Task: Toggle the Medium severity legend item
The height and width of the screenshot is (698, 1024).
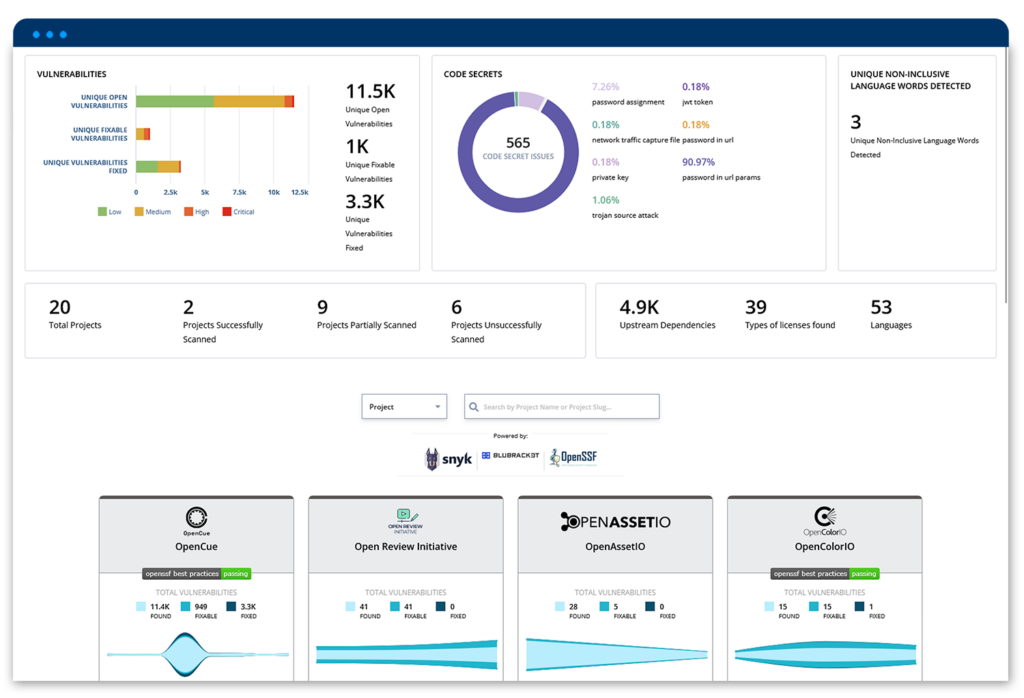Action: point(152,211)
